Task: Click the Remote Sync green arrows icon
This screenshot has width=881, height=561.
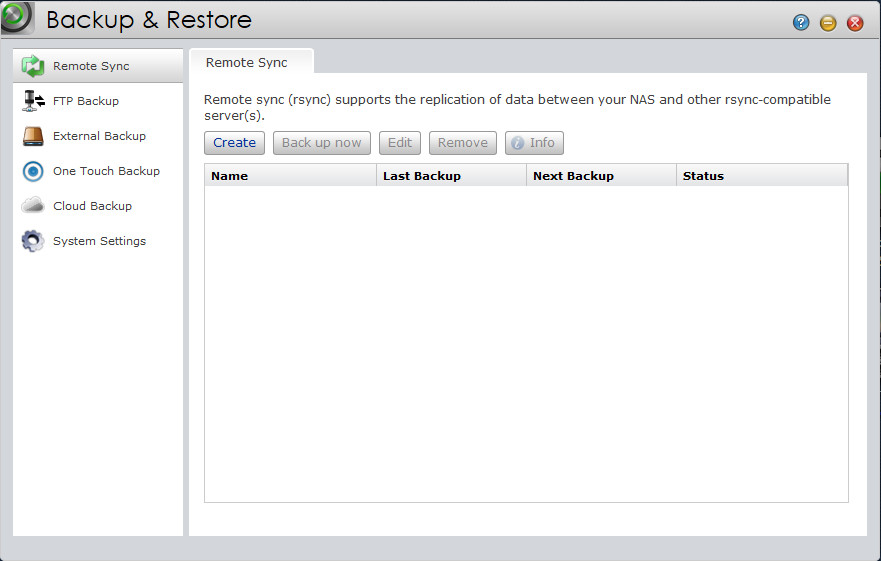Action: pos(33,66)
